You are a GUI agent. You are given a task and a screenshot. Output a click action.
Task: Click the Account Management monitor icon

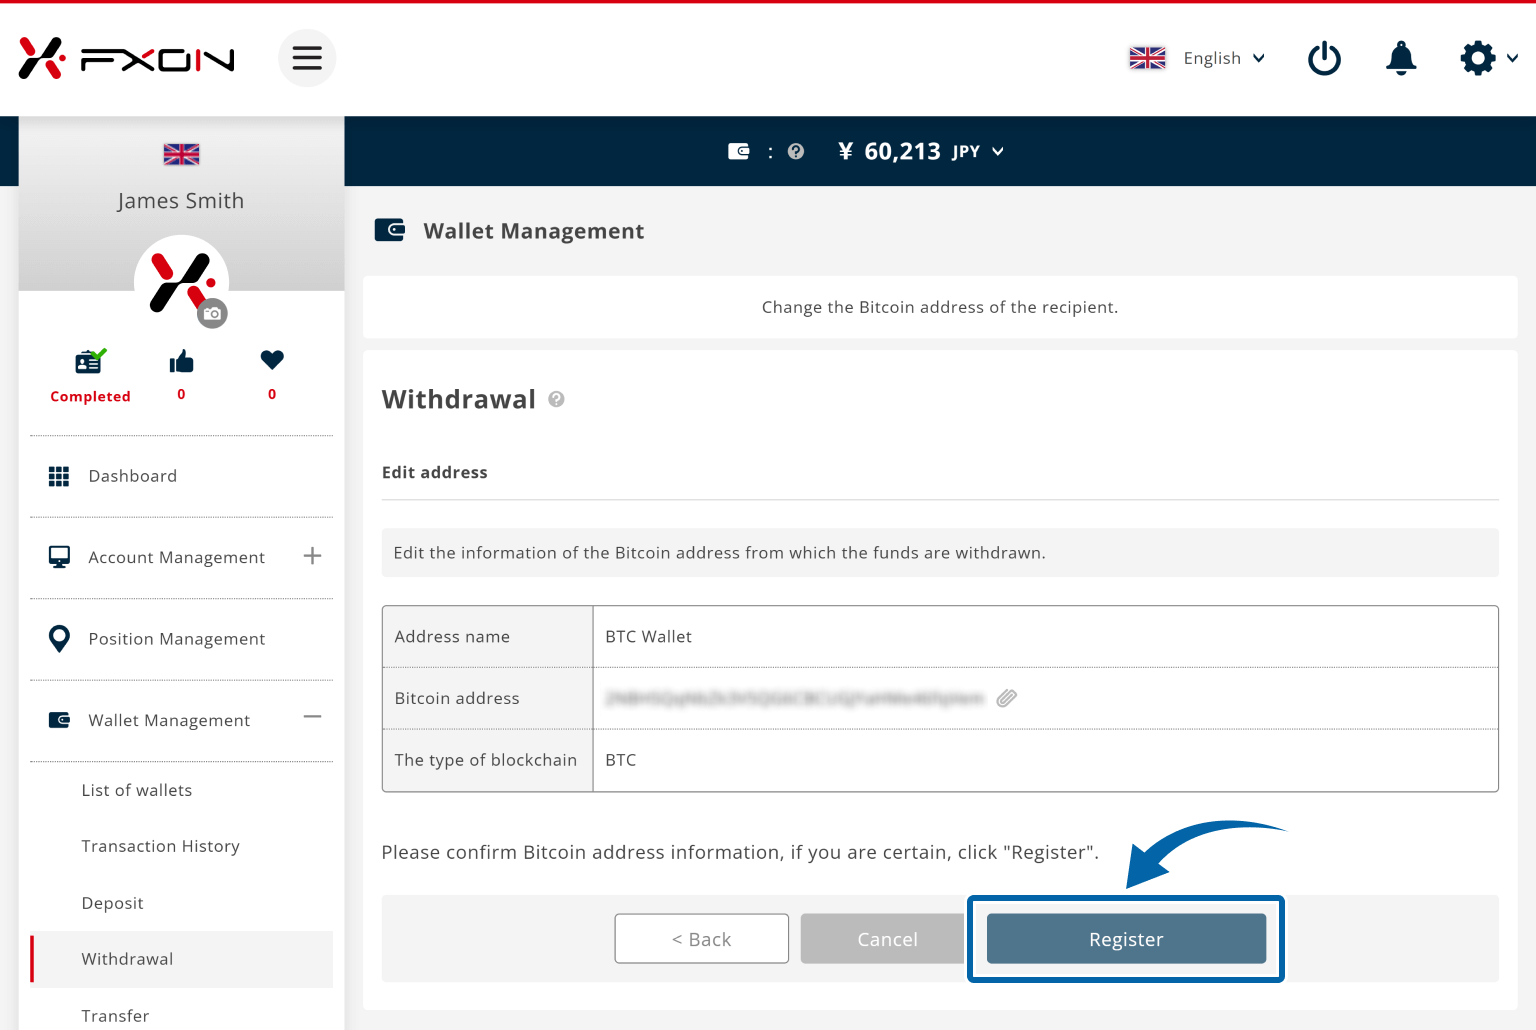tap(59, 557)
